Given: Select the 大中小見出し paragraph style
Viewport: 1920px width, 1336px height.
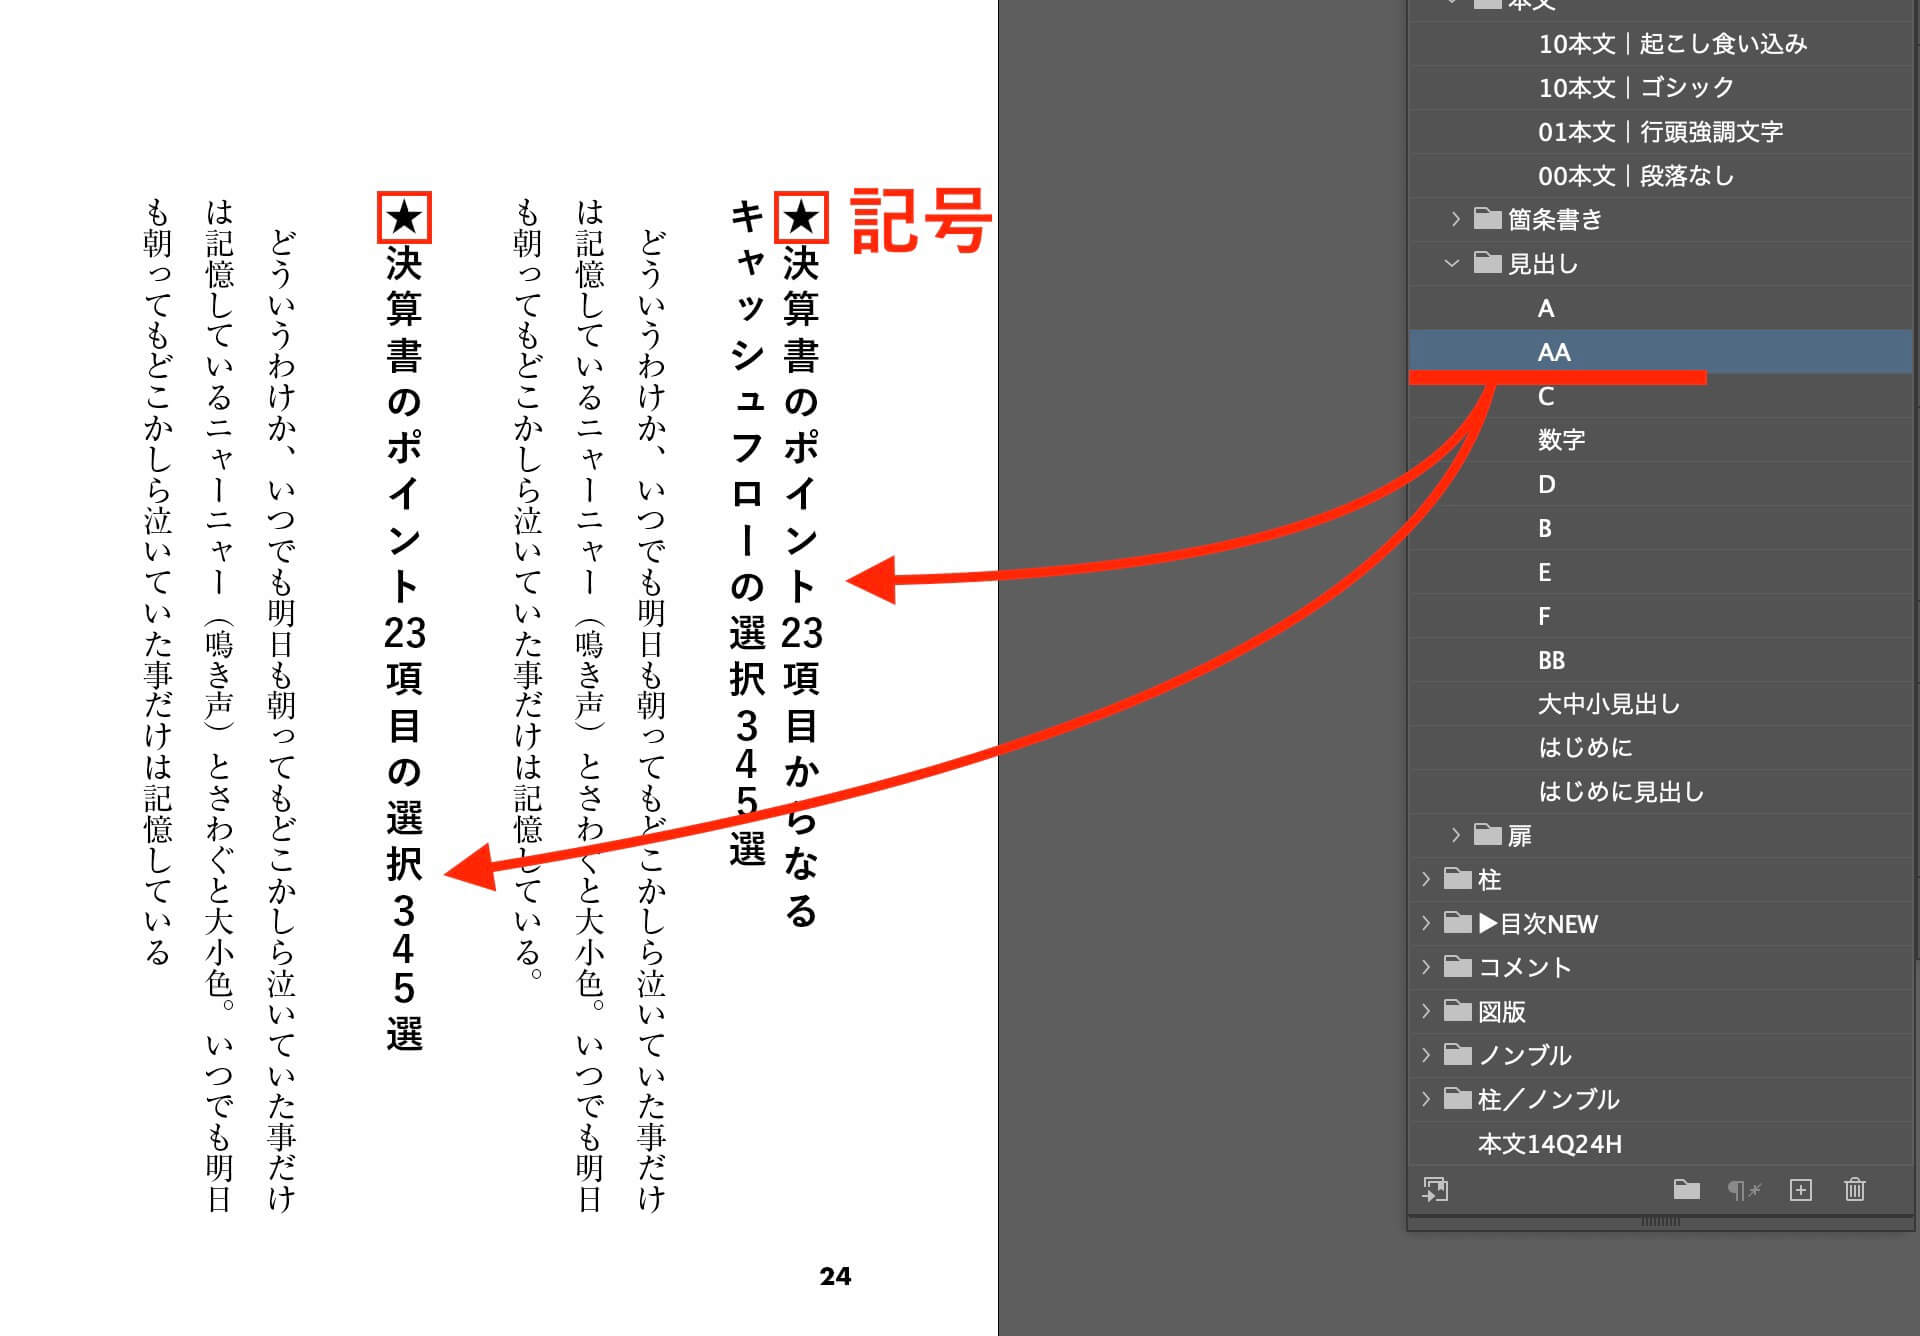Looking at the screenshot, I should 1608,704.
